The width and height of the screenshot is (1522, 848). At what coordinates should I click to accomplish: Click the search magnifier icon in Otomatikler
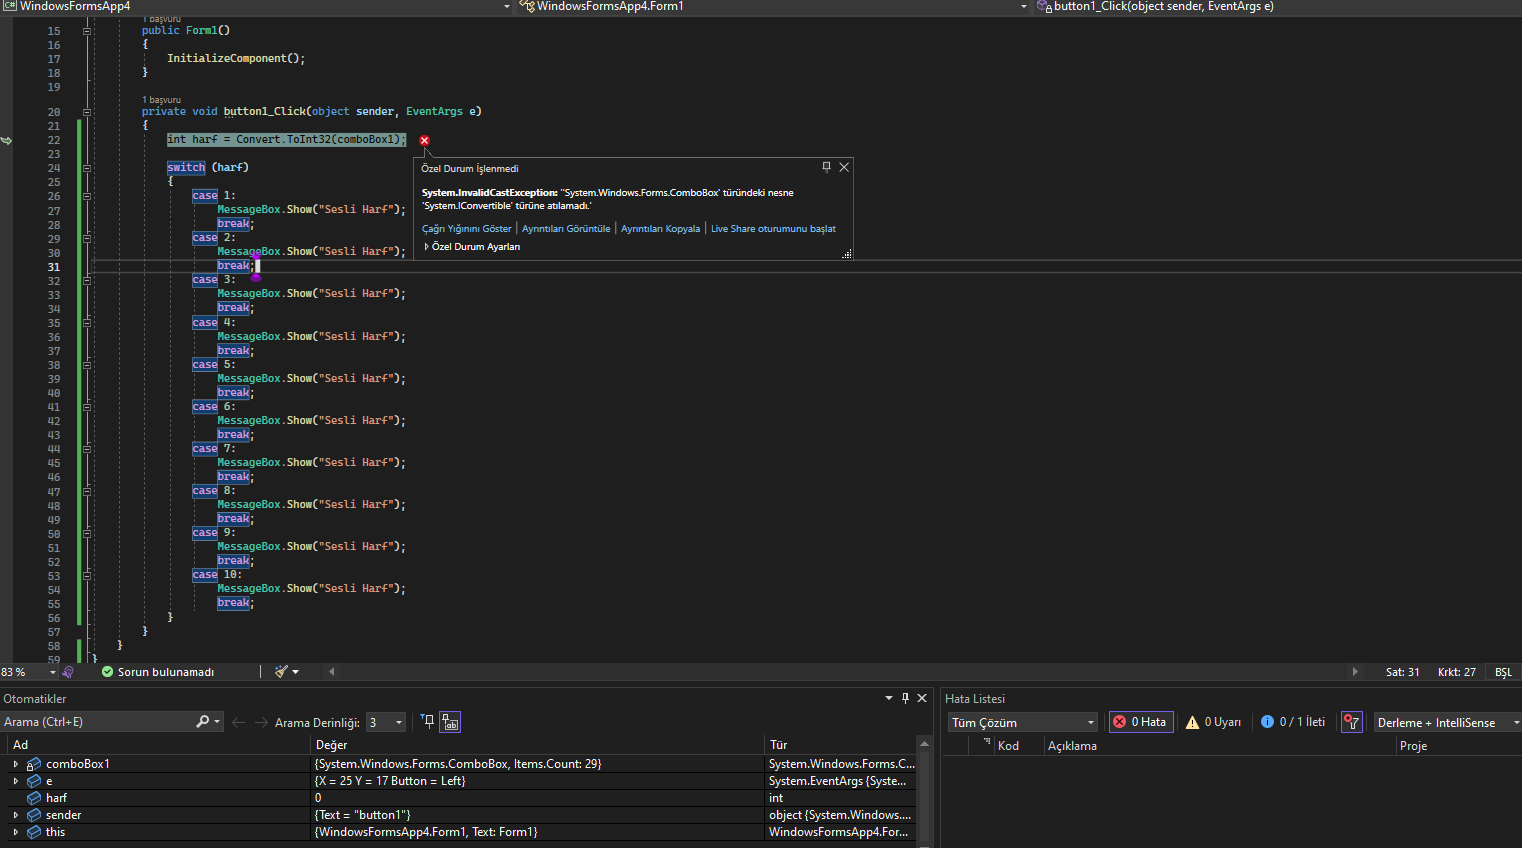(x=203, y=722)
